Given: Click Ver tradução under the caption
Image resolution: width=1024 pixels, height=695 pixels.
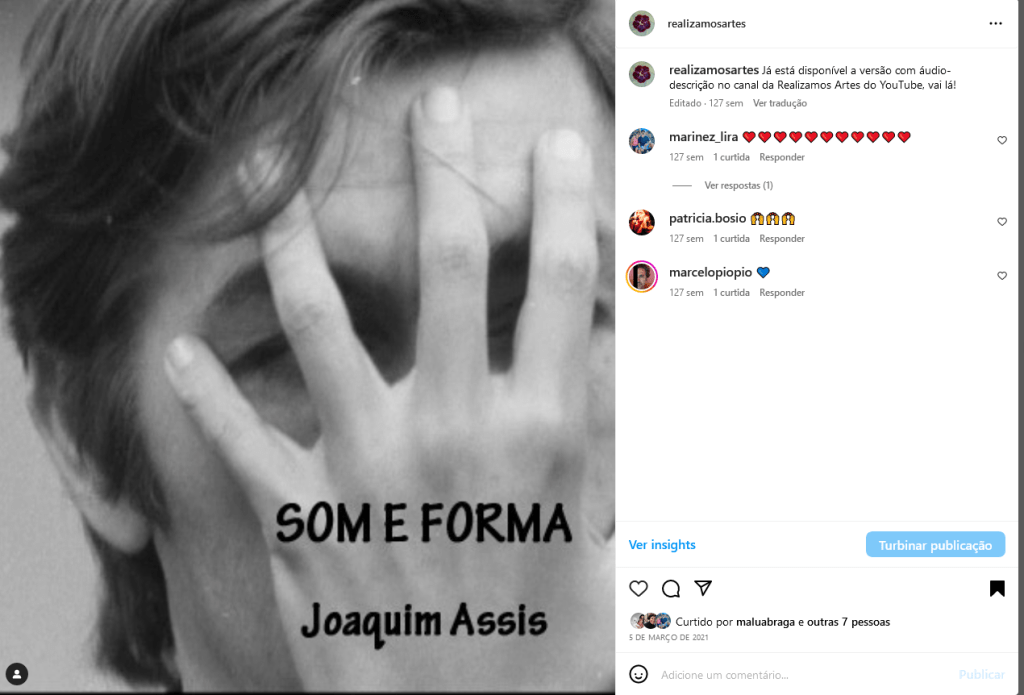Looking at the screenshot, I should [x=780, y=103].
